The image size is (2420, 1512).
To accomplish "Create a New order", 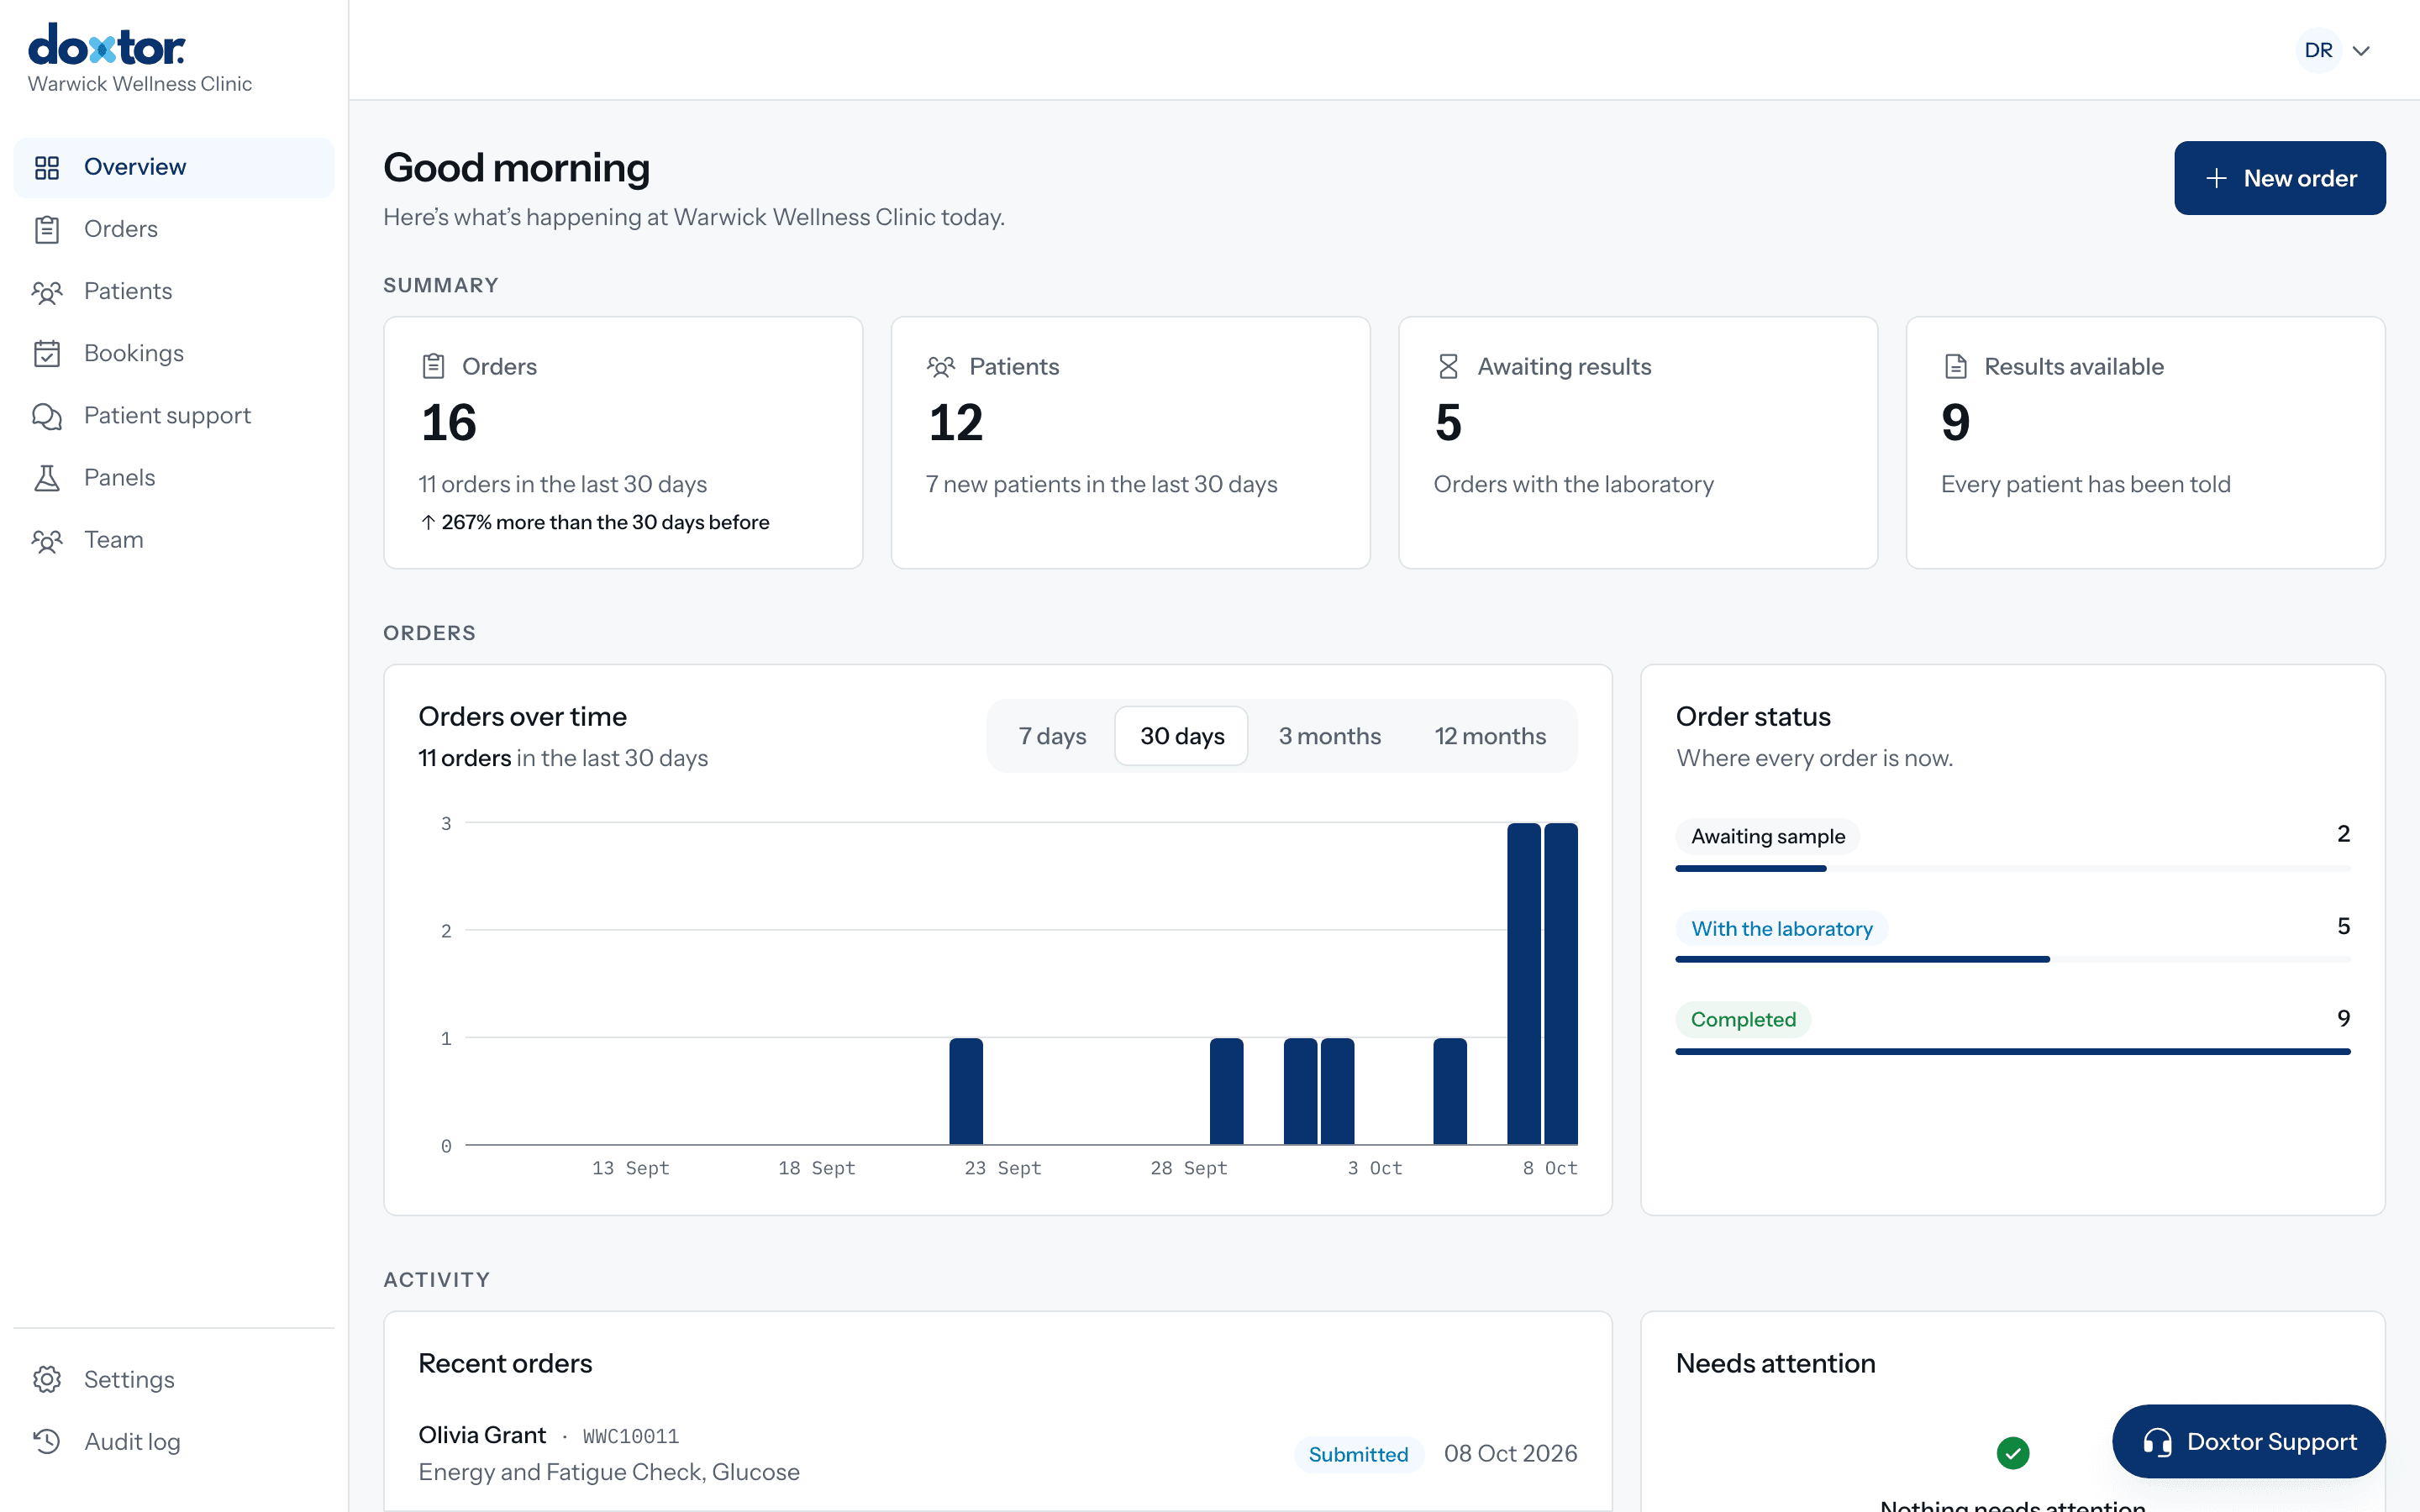I will click(2279, 178).
